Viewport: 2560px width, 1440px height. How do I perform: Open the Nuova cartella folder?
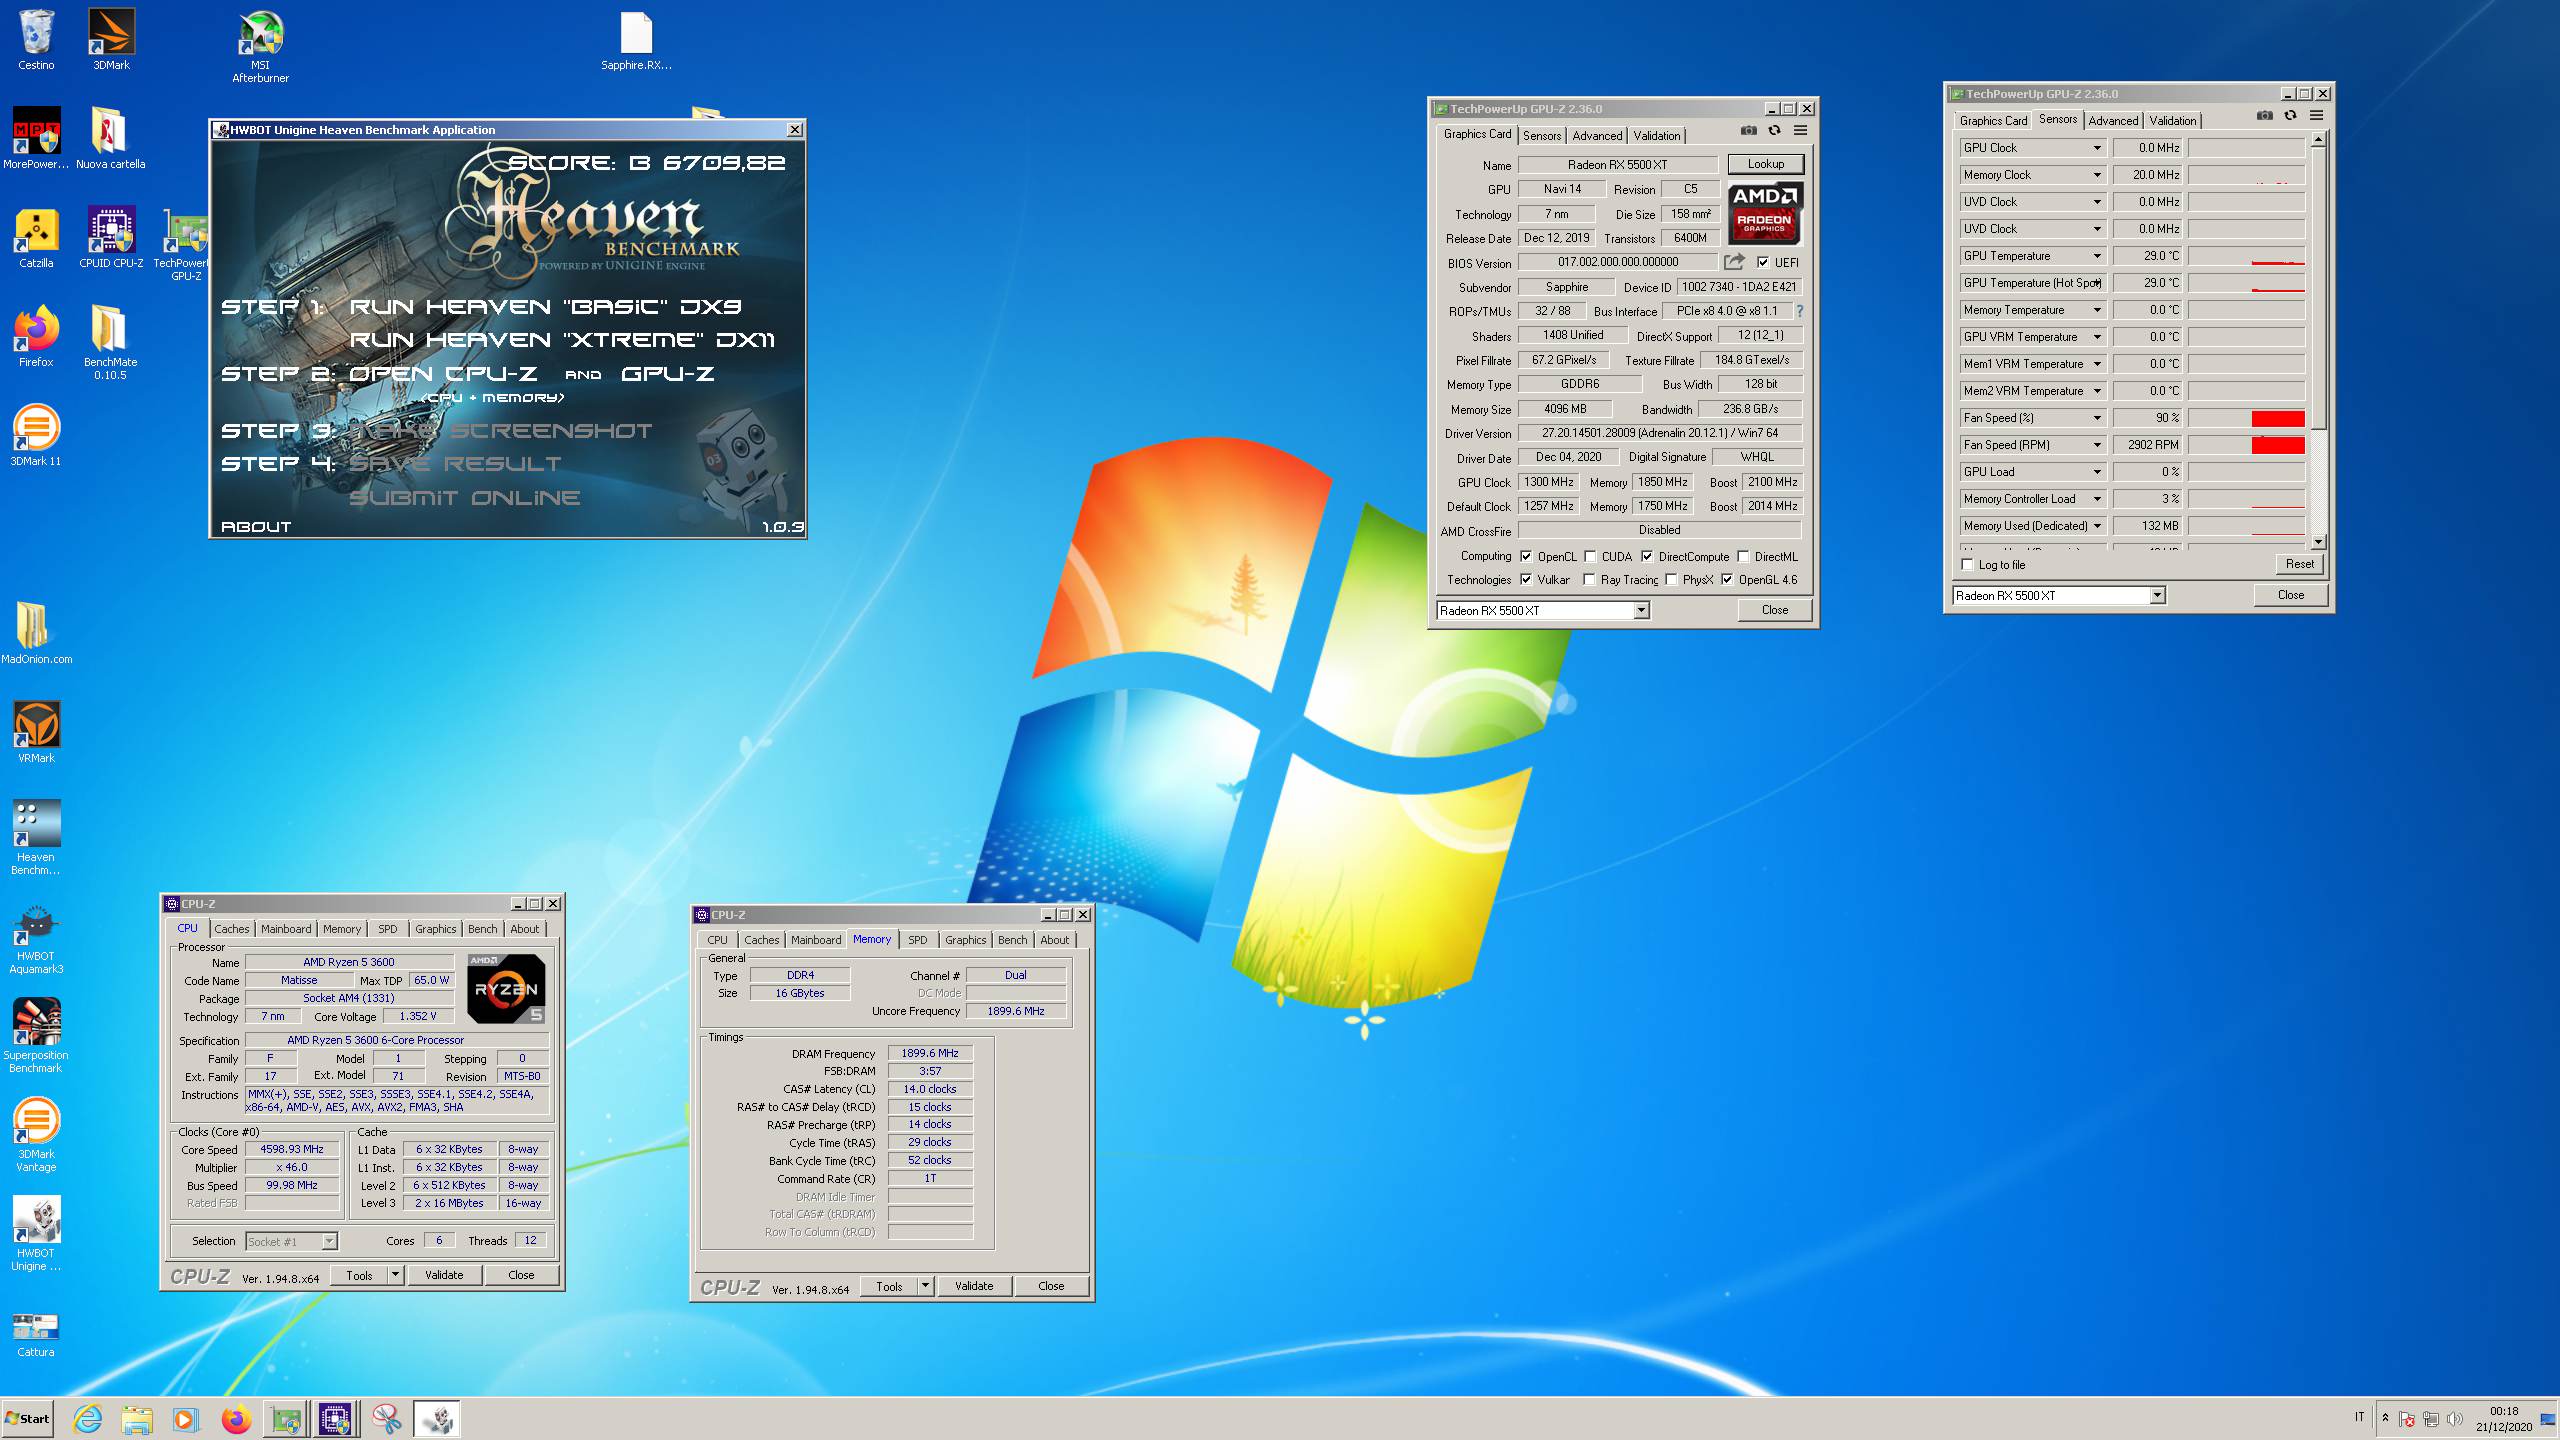pos(111,138)
